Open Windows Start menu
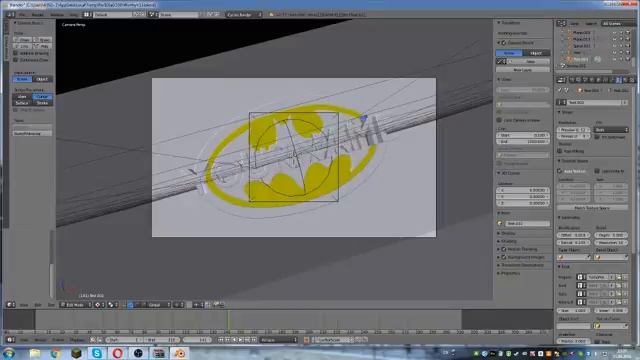The width and height of the screenshot is (640, 360). click(9, 353)
